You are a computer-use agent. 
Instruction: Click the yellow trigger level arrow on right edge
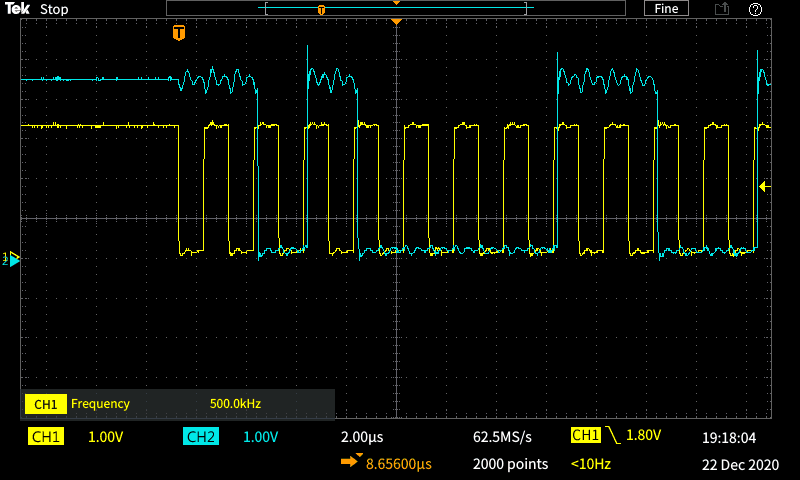[765, 186]
